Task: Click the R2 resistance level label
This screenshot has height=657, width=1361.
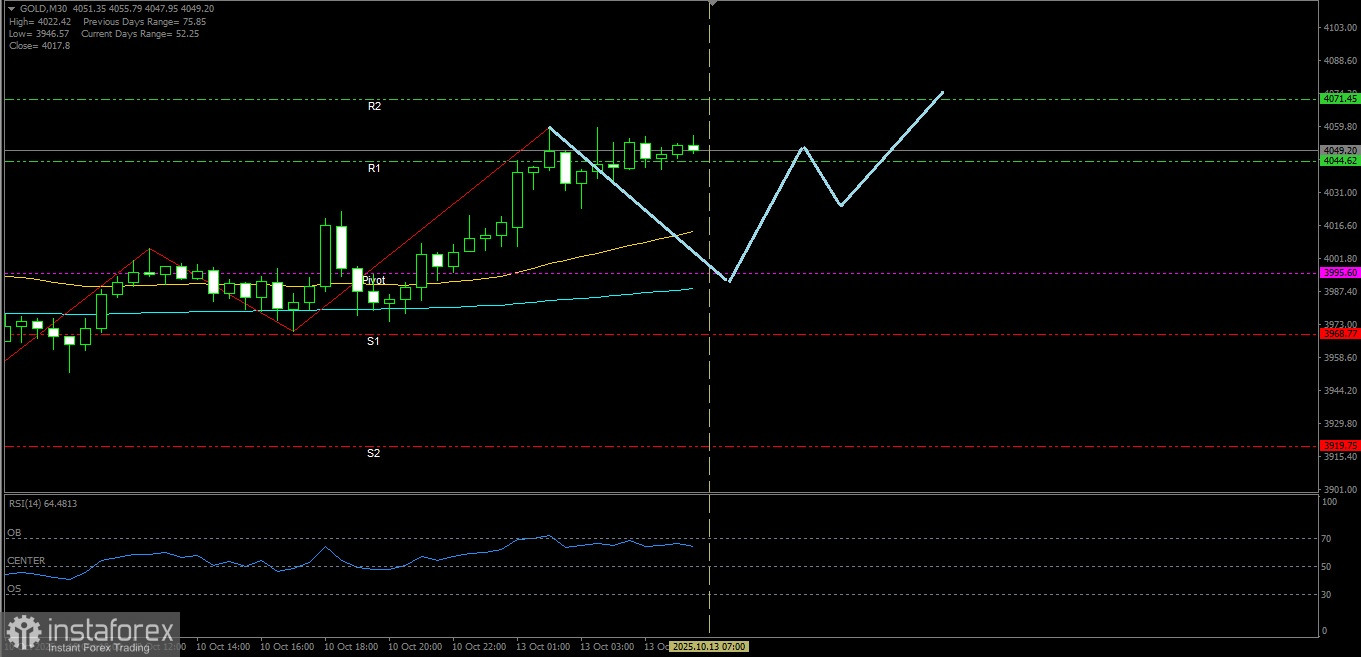Action: (x=374, y=105)
